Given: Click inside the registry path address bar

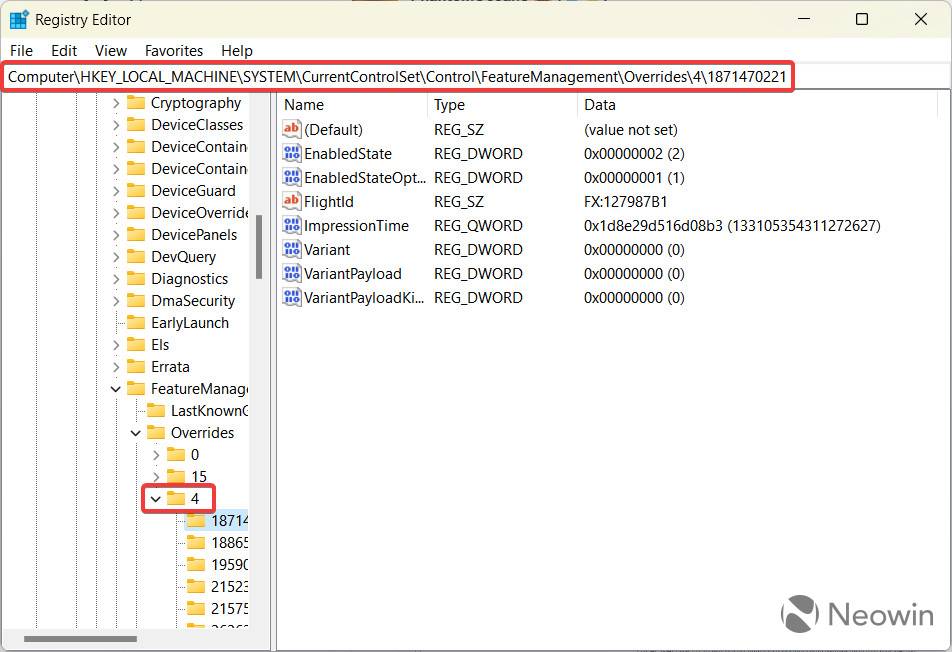Looking at the screenshot, I should 400,76.
